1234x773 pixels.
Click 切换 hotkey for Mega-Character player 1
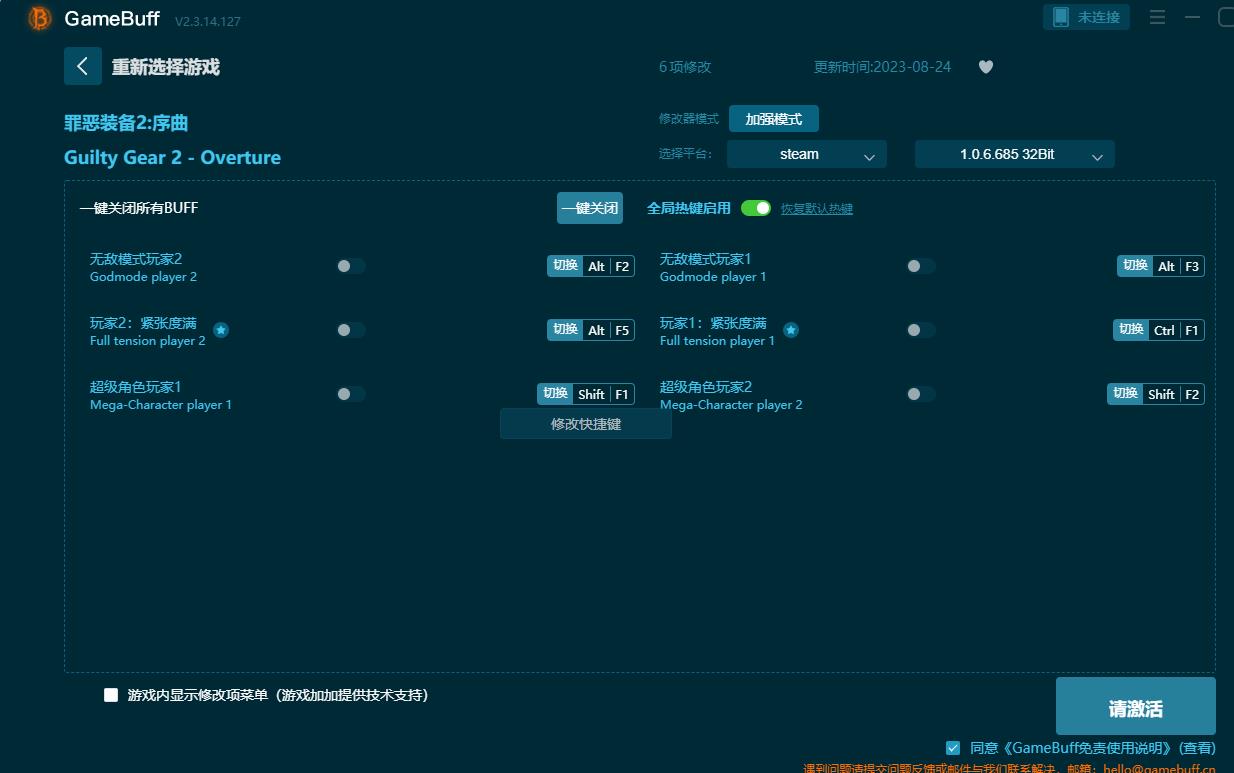coord(556,394)
